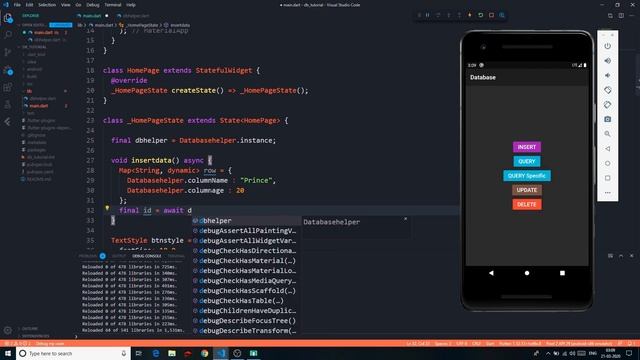Open Chrome from the taskbar

[x=204, y=353]
